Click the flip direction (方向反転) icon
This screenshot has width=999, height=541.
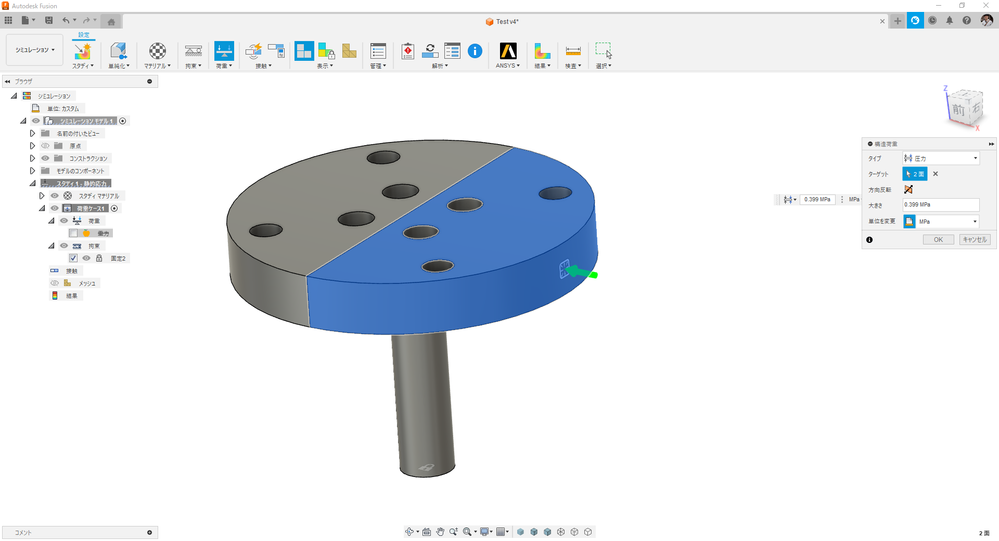(908, 189)
